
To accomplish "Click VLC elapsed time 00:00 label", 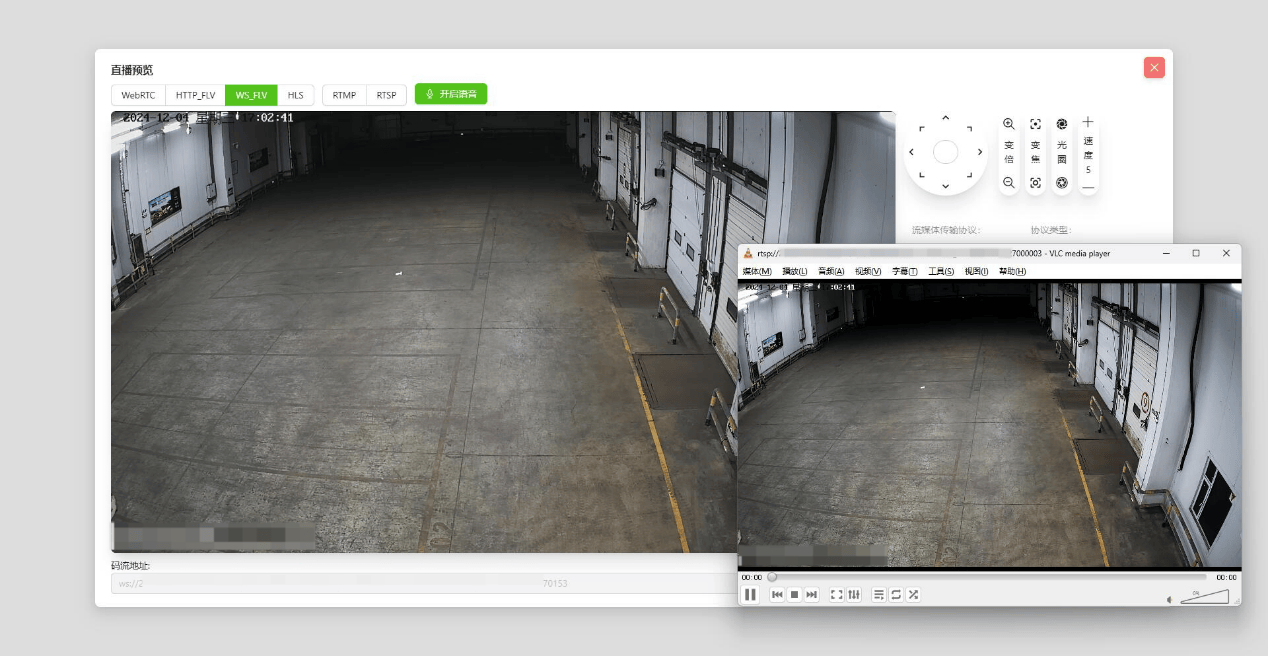I will click(751, 577).
